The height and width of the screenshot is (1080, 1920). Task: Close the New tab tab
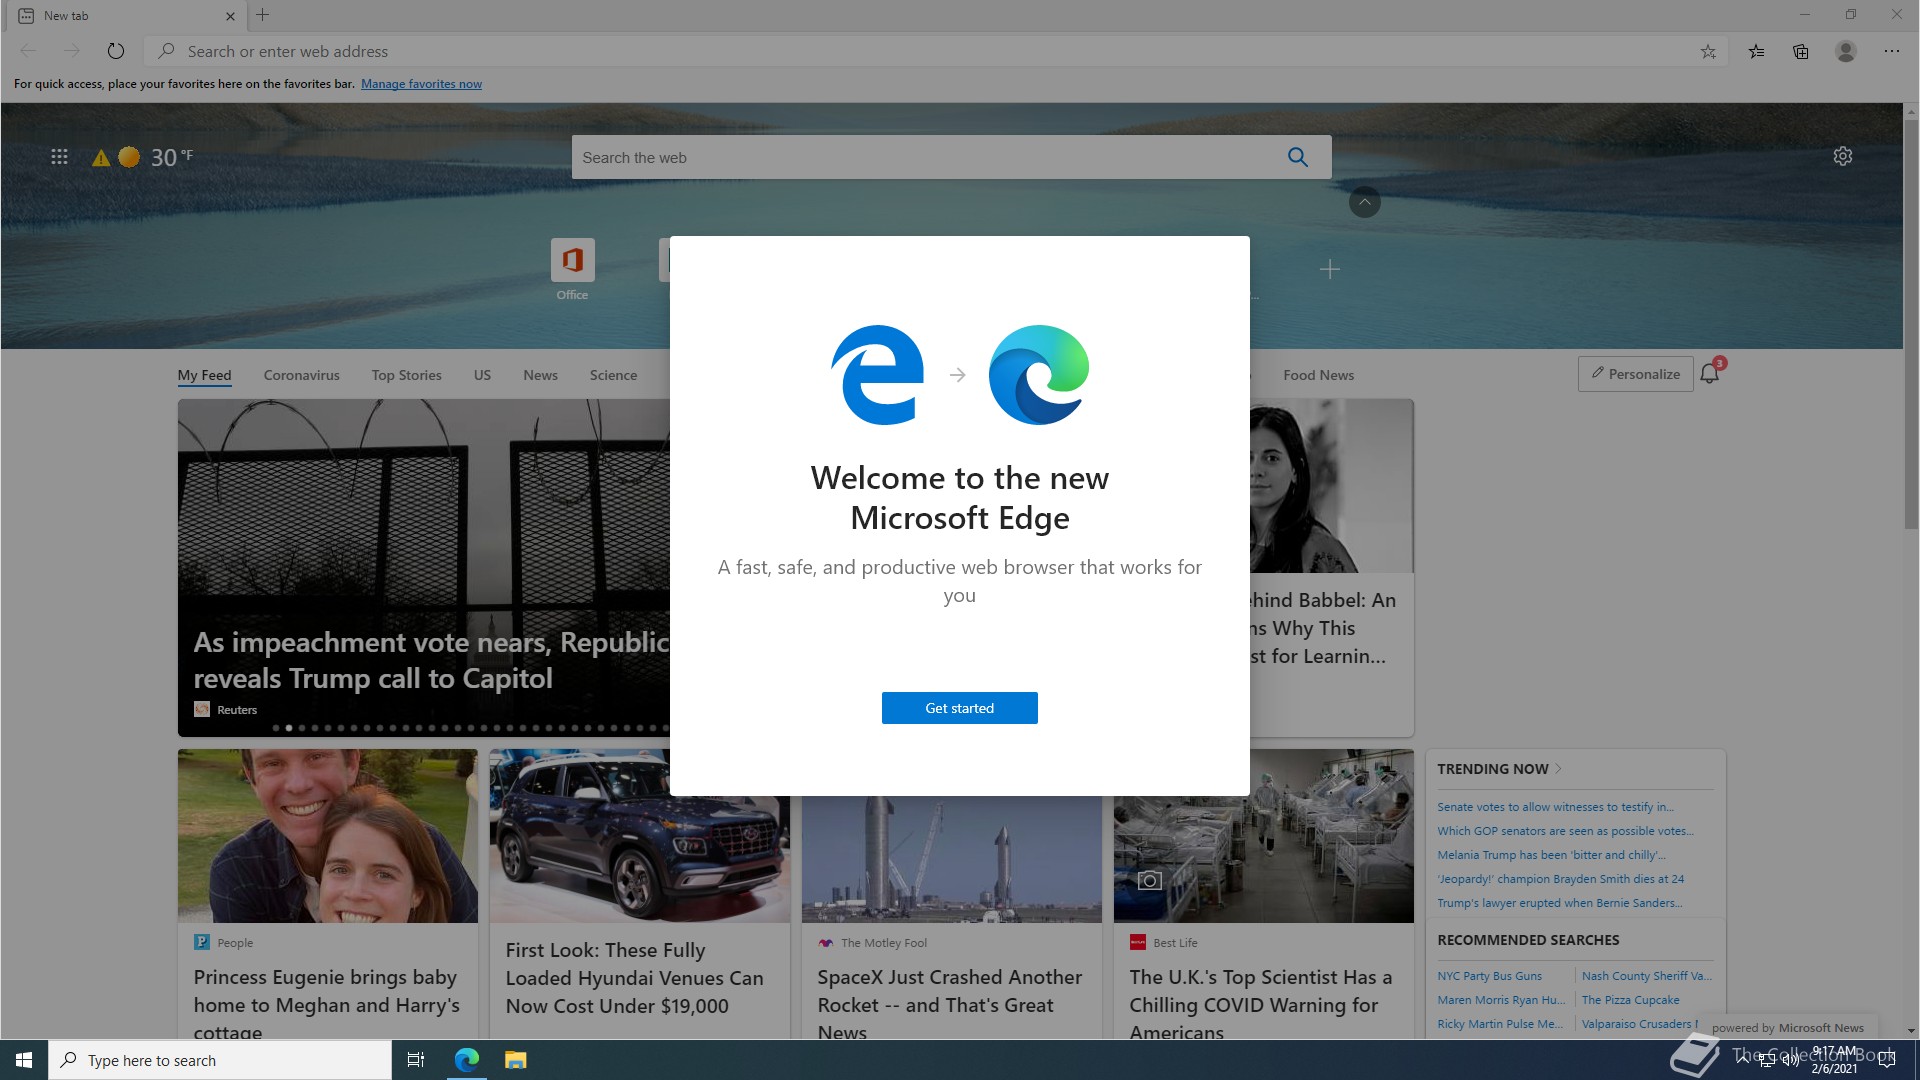point(230,16)
